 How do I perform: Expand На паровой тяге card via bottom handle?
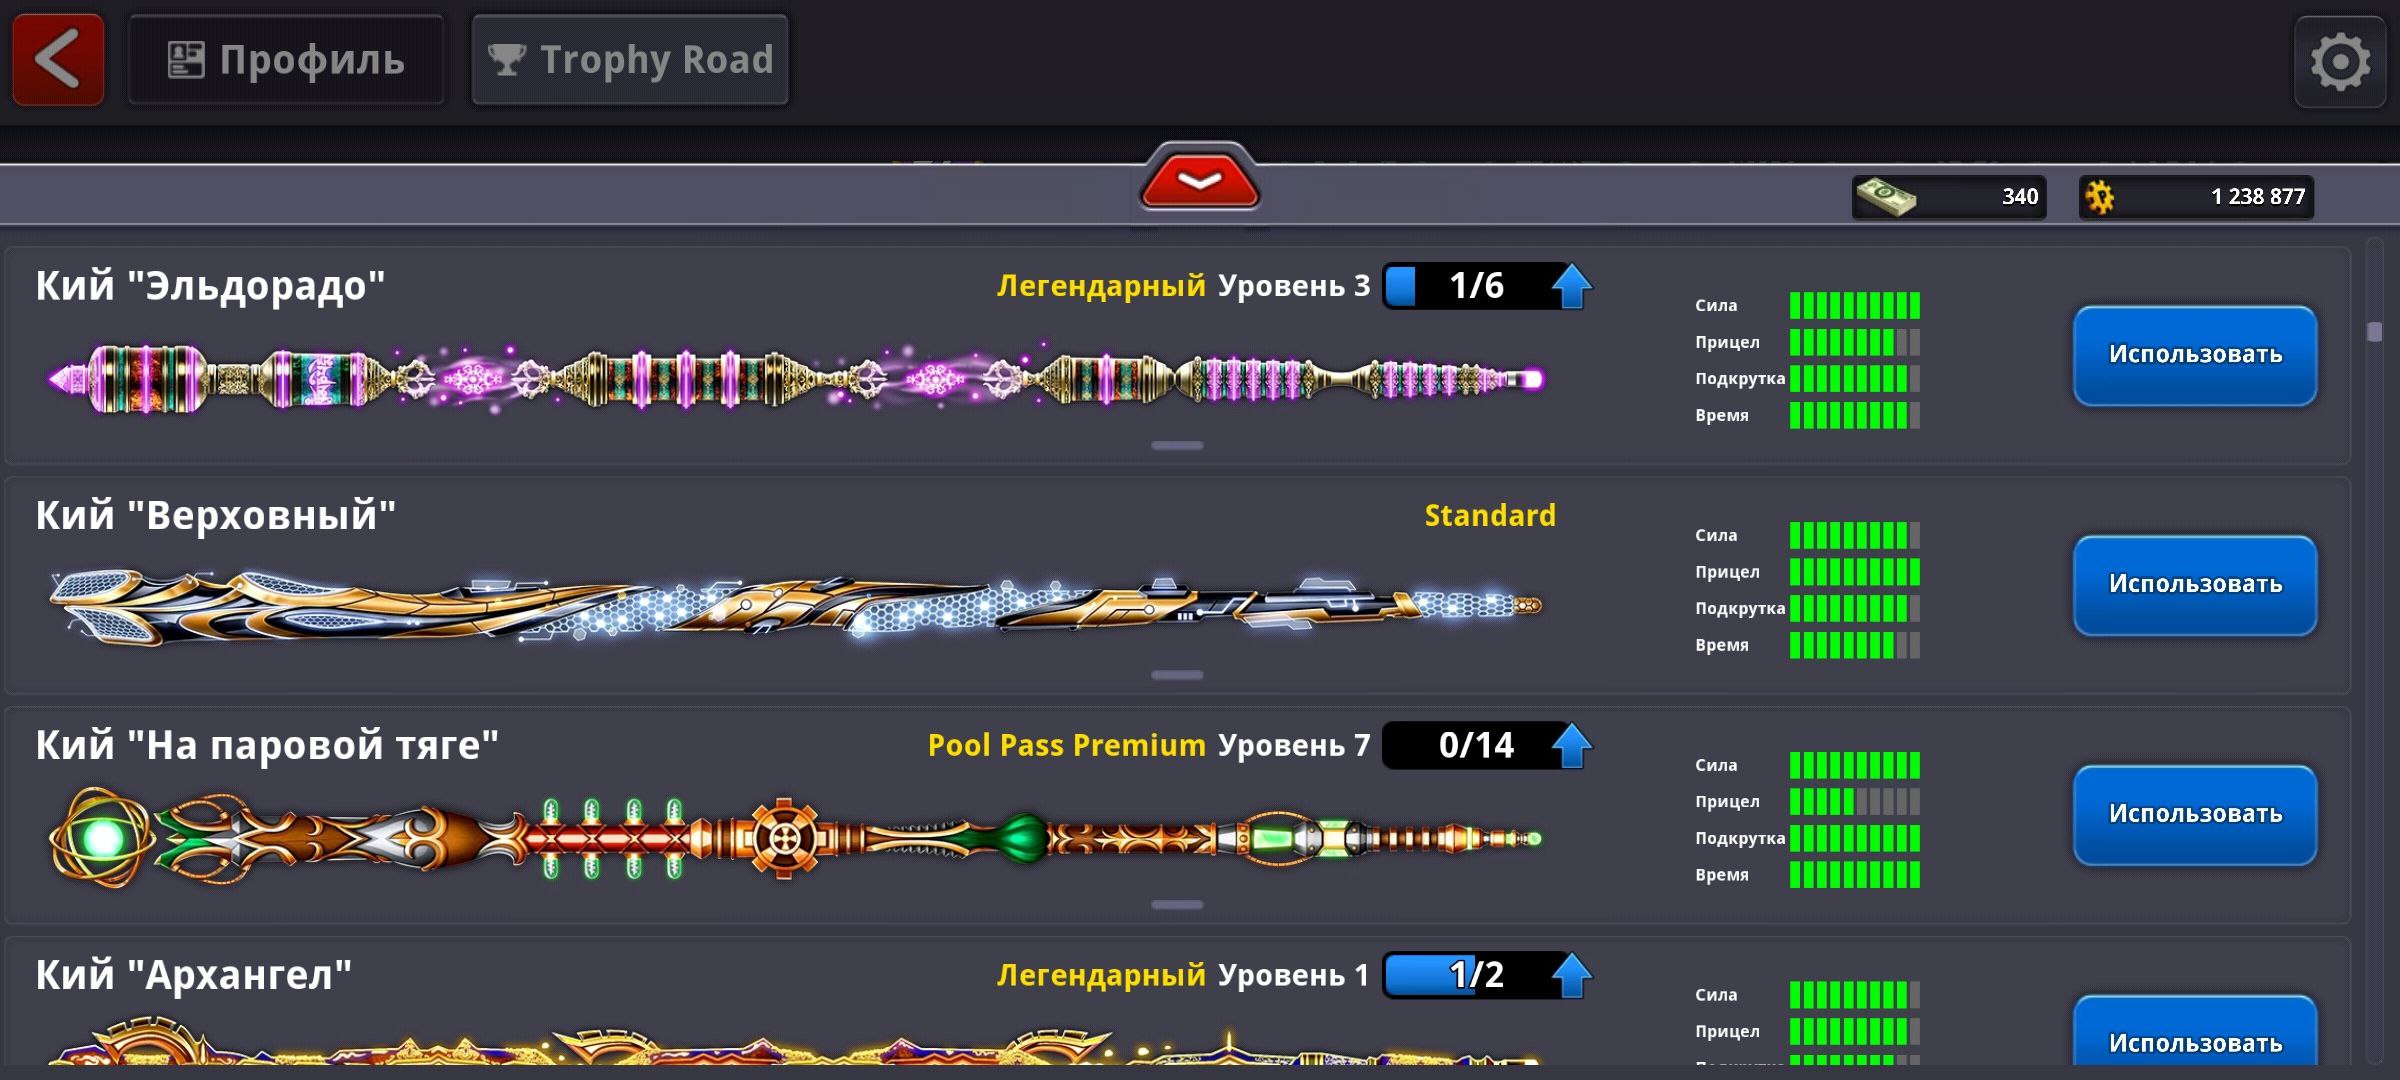pos(1177,905)
